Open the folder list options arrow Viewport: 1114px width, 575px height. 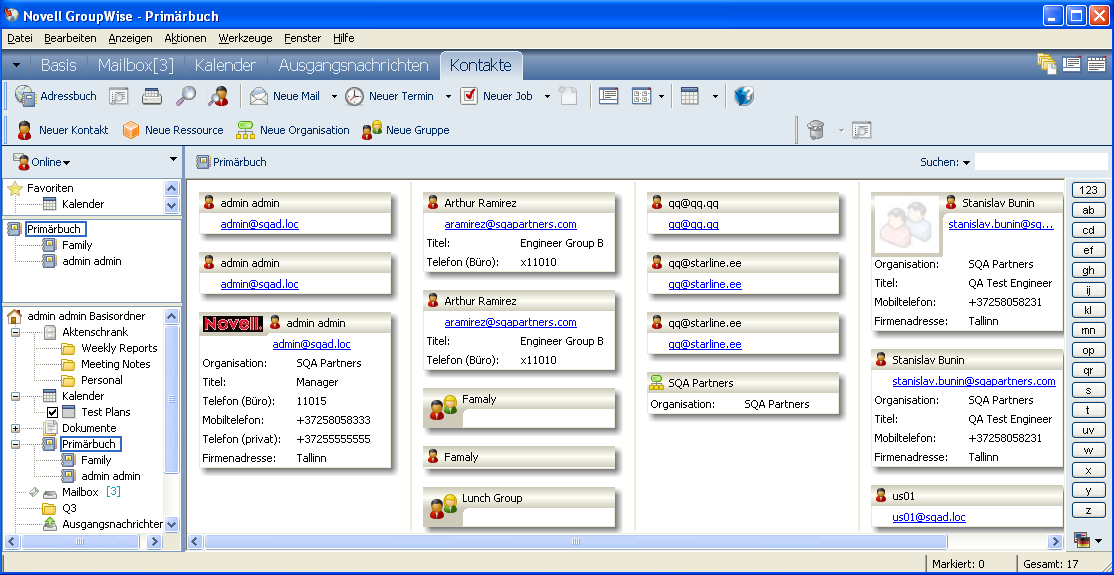click(x=173, y=159)
